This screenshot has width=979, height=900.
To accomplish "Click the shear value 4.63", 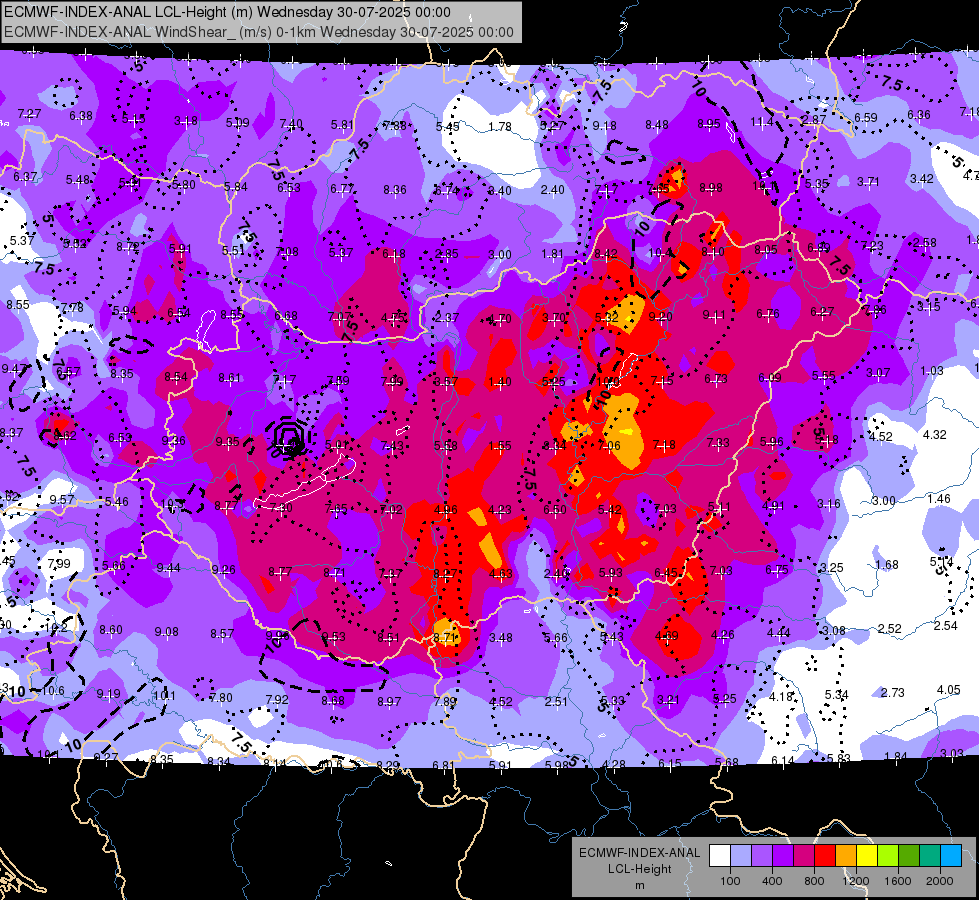I will point(501,573).
